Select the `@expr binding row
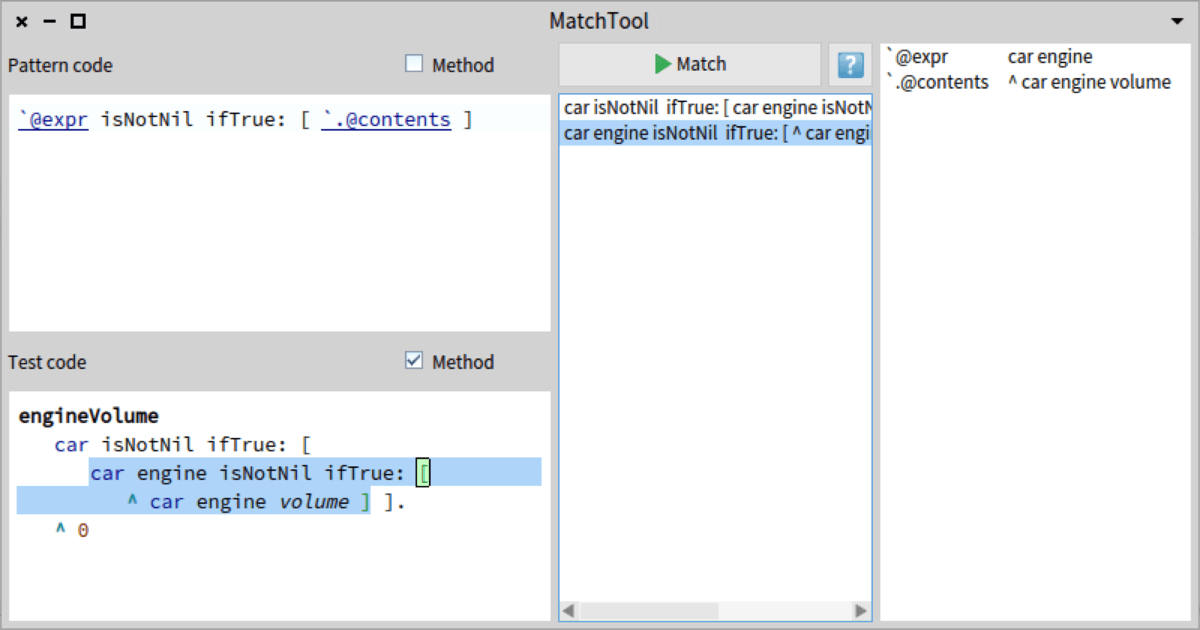1200x630 pixels. (x=1037, y=57)
